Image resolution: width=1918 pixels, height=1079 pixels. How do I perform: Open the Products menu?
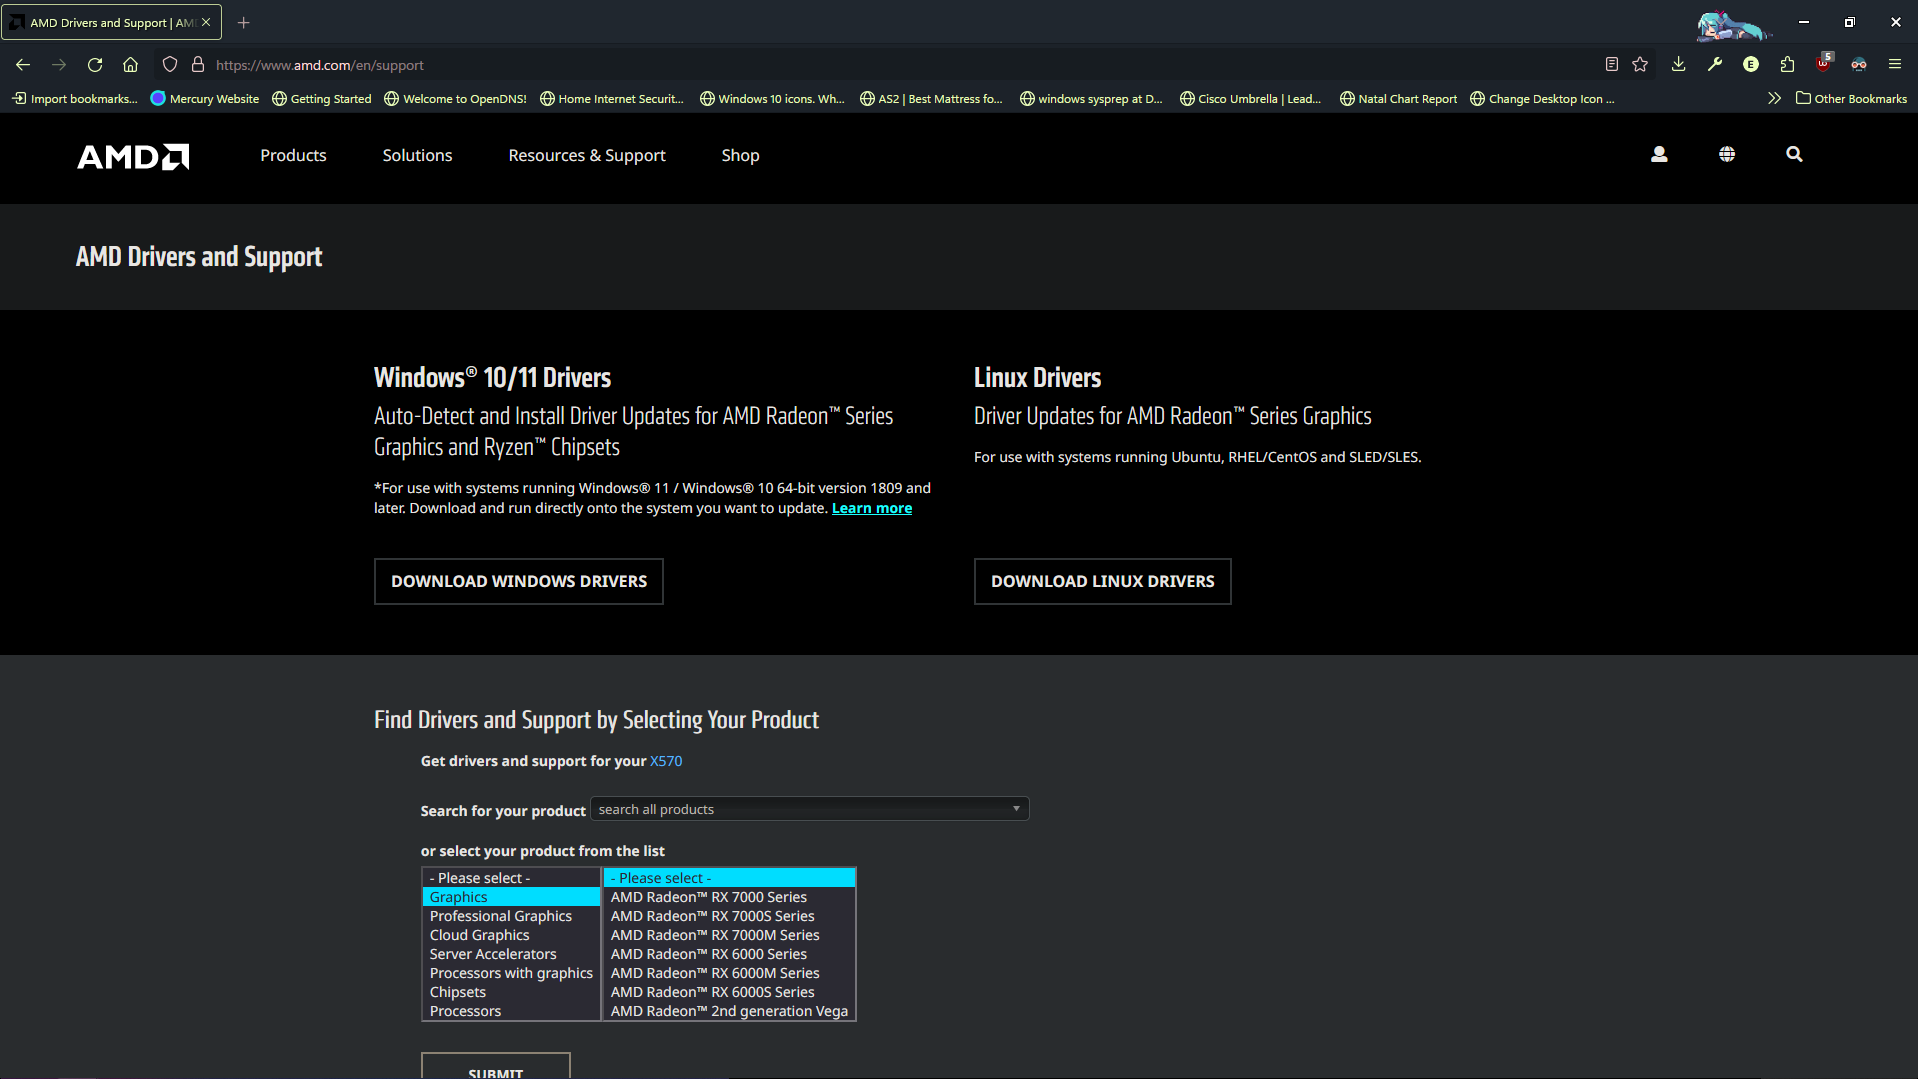293,155
